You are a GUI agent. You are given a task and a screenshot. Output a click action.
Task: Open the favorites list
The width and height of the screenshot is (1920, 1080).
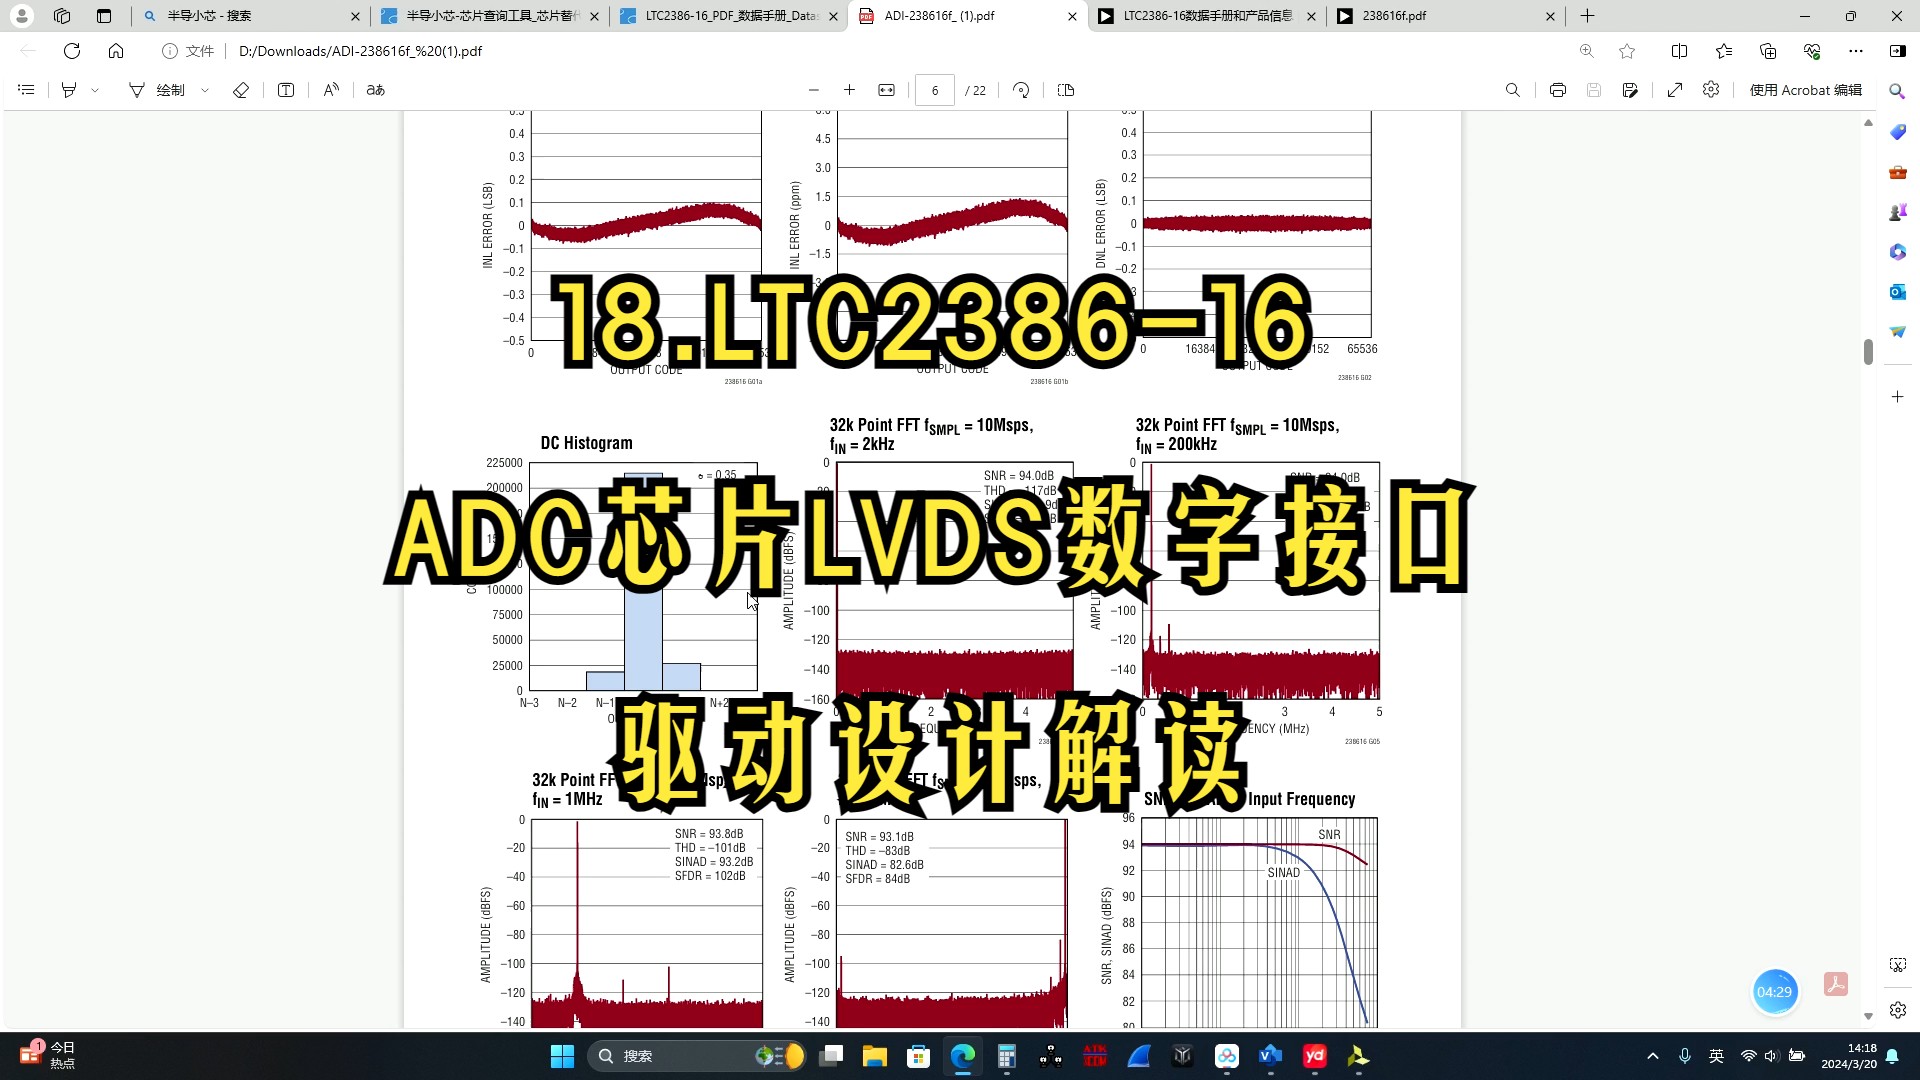click(1724, 51)
